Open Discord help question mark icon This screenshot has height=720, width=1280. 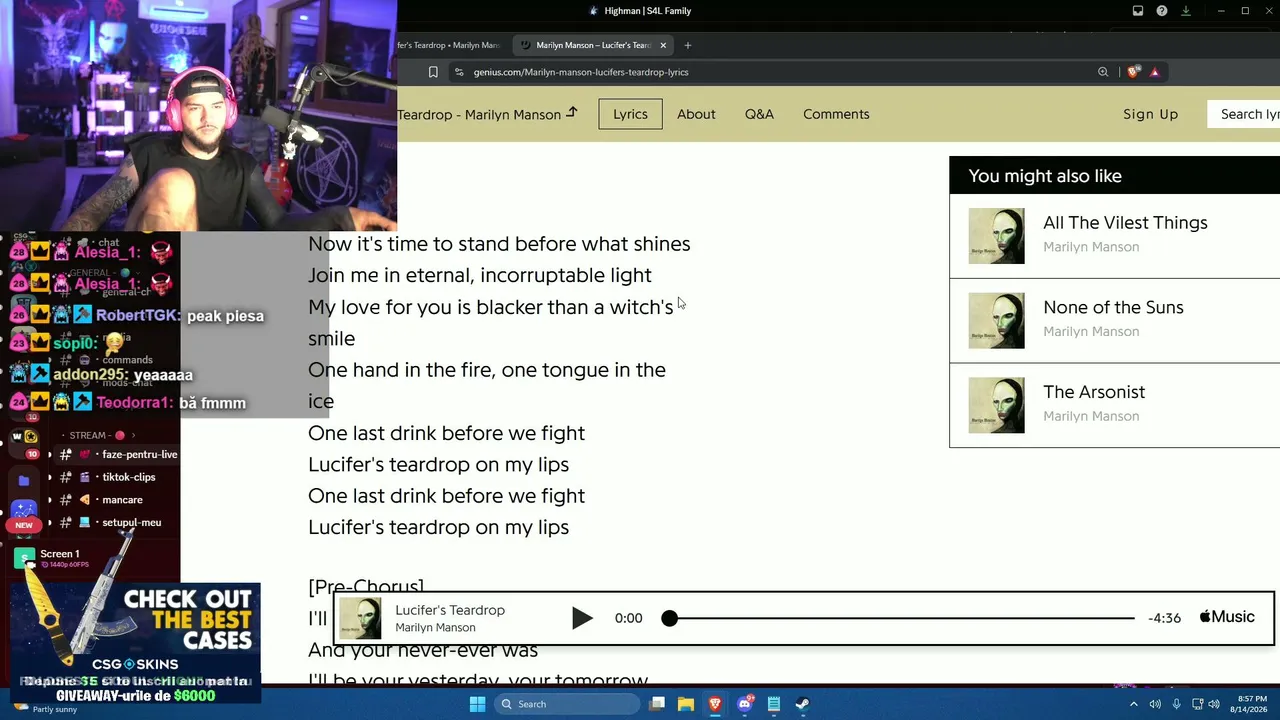click(1162, 11)
